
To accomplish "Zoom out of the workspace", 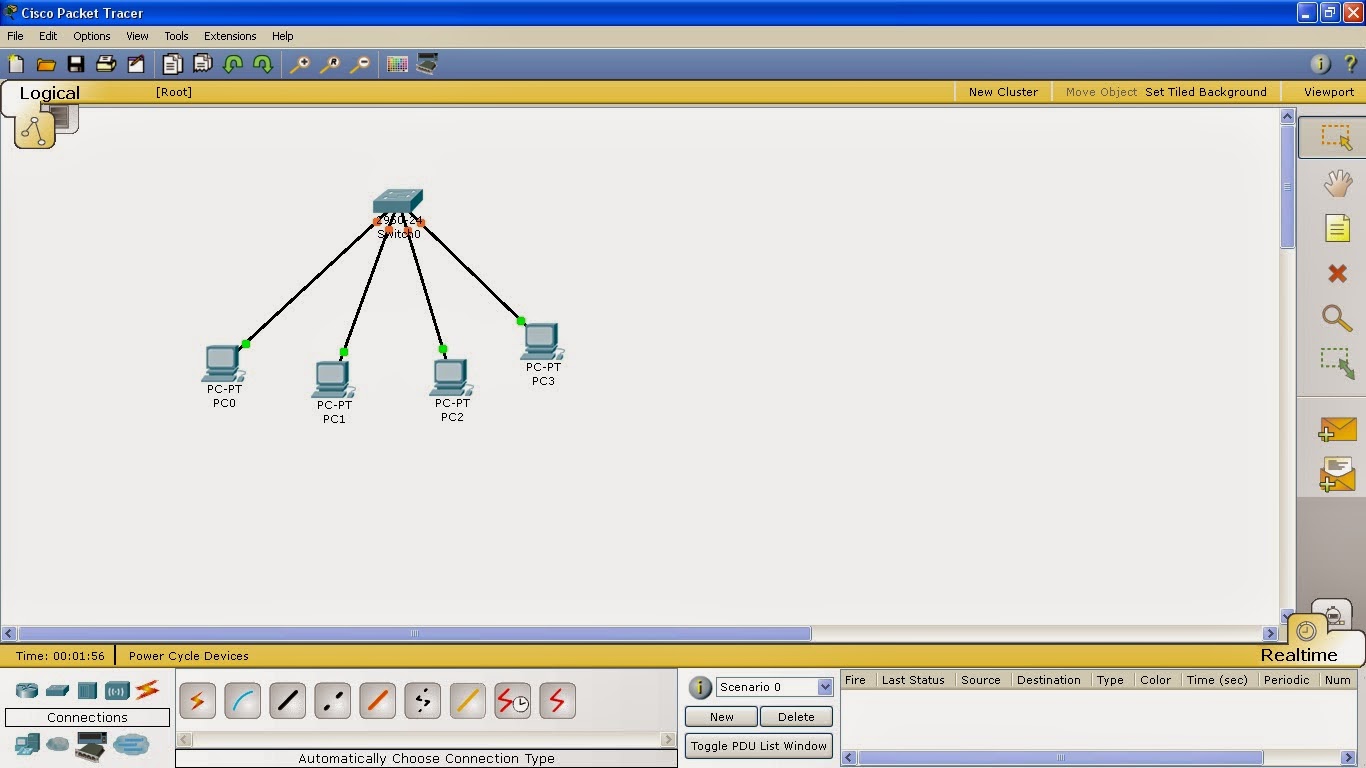I will (x=360, y=64).
